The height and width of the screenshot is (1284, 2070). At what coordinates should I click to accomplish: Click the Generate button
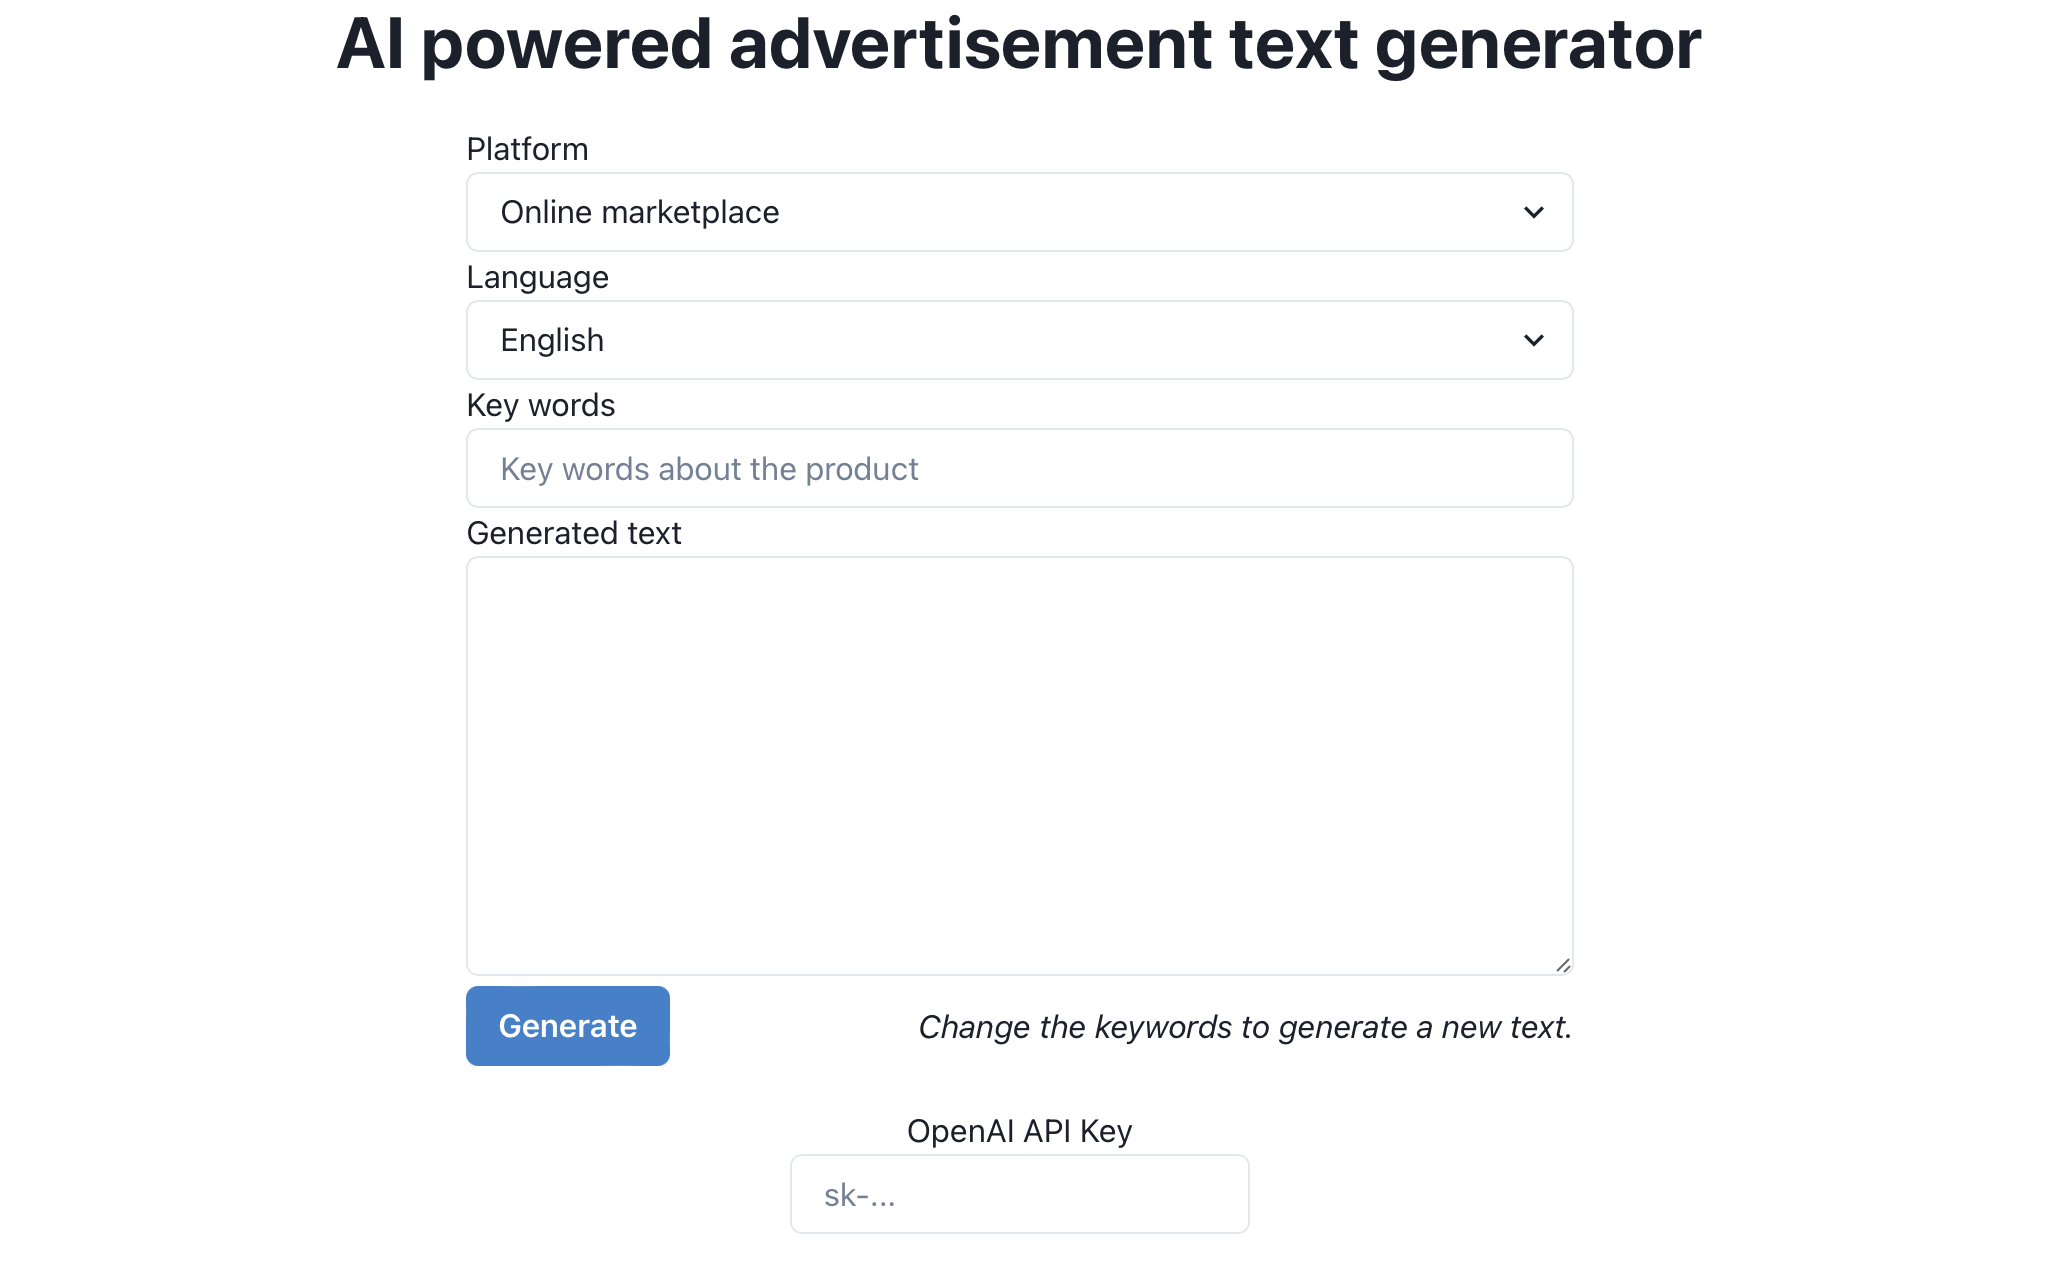pos(567,1025)
